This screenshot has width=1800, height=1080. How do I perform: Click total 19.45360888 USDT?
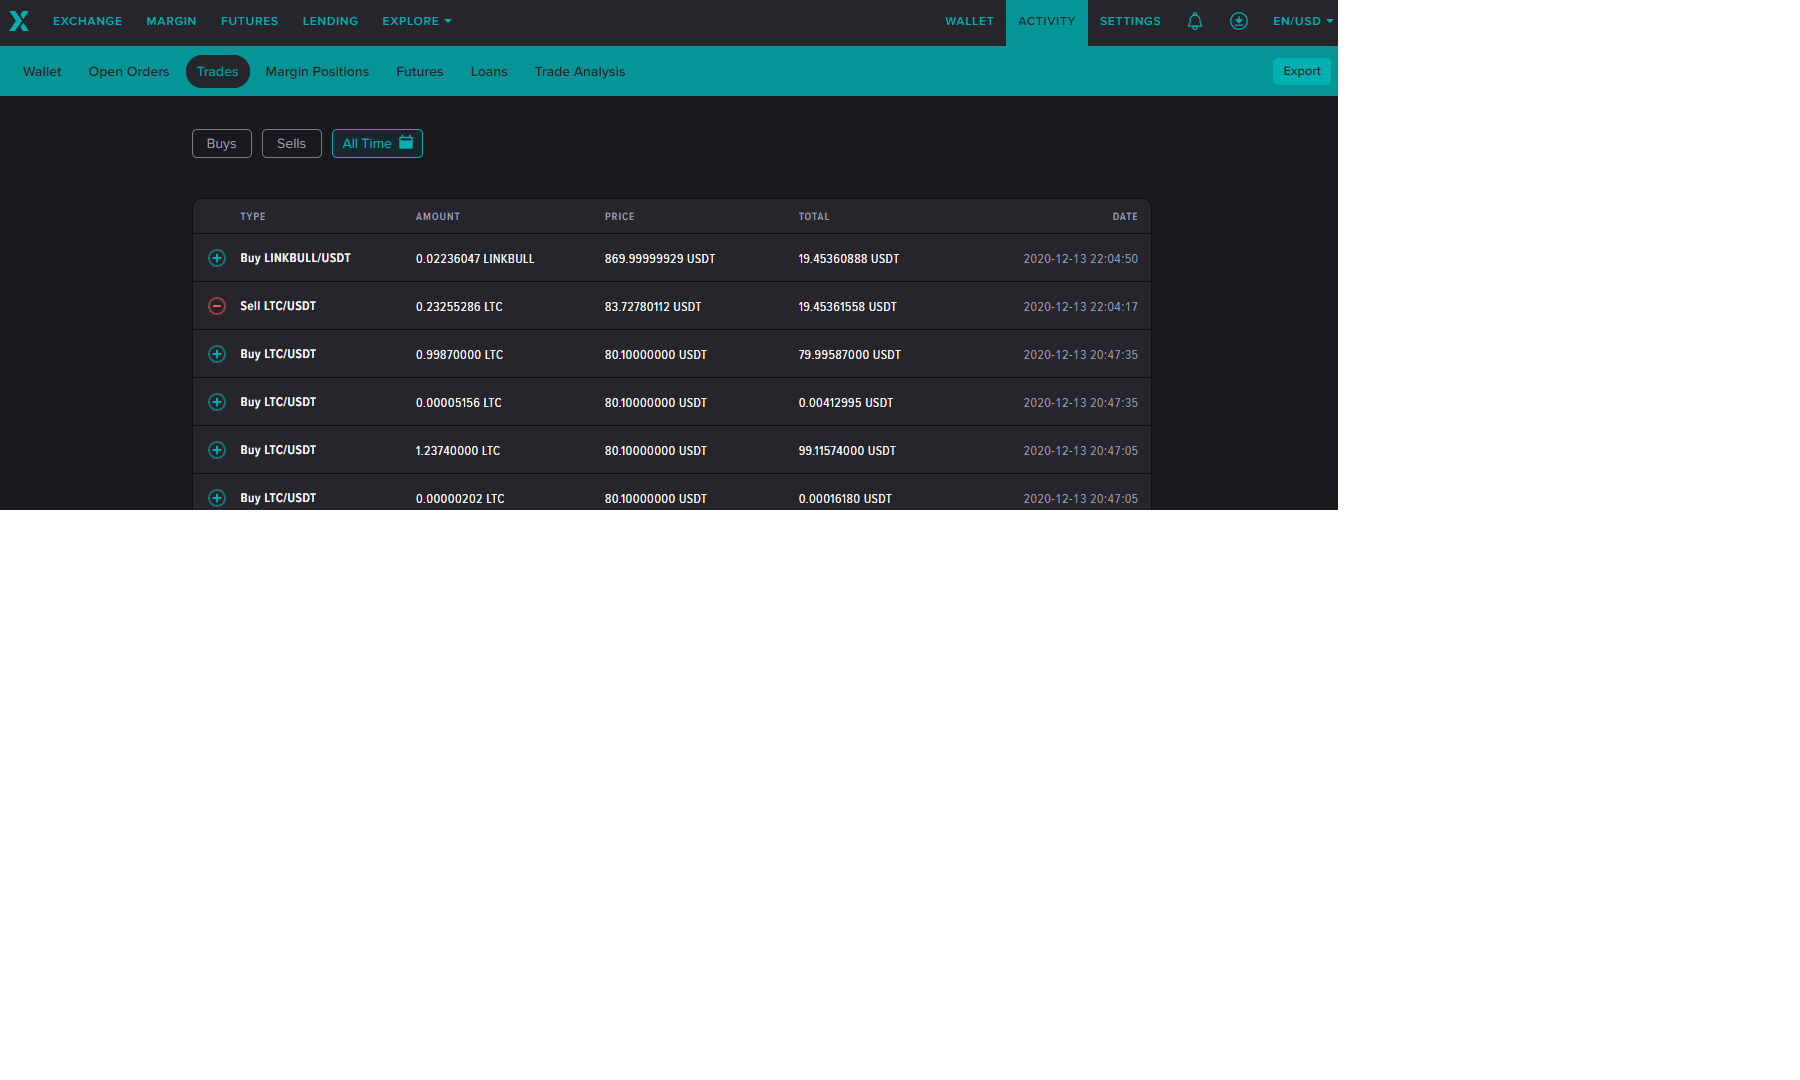(x=849, y=258)
